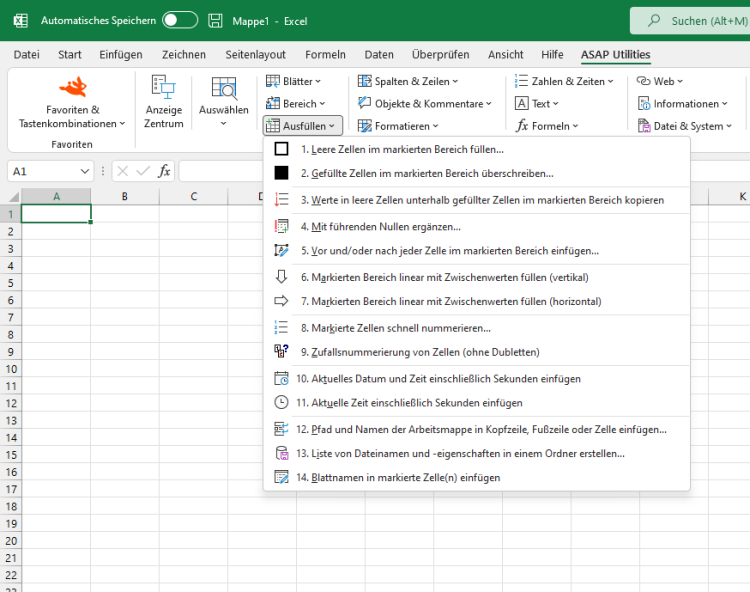Expand the Text menu
Image resolution: width=750 pixels, height=592 pixels.
coord(537,103)
